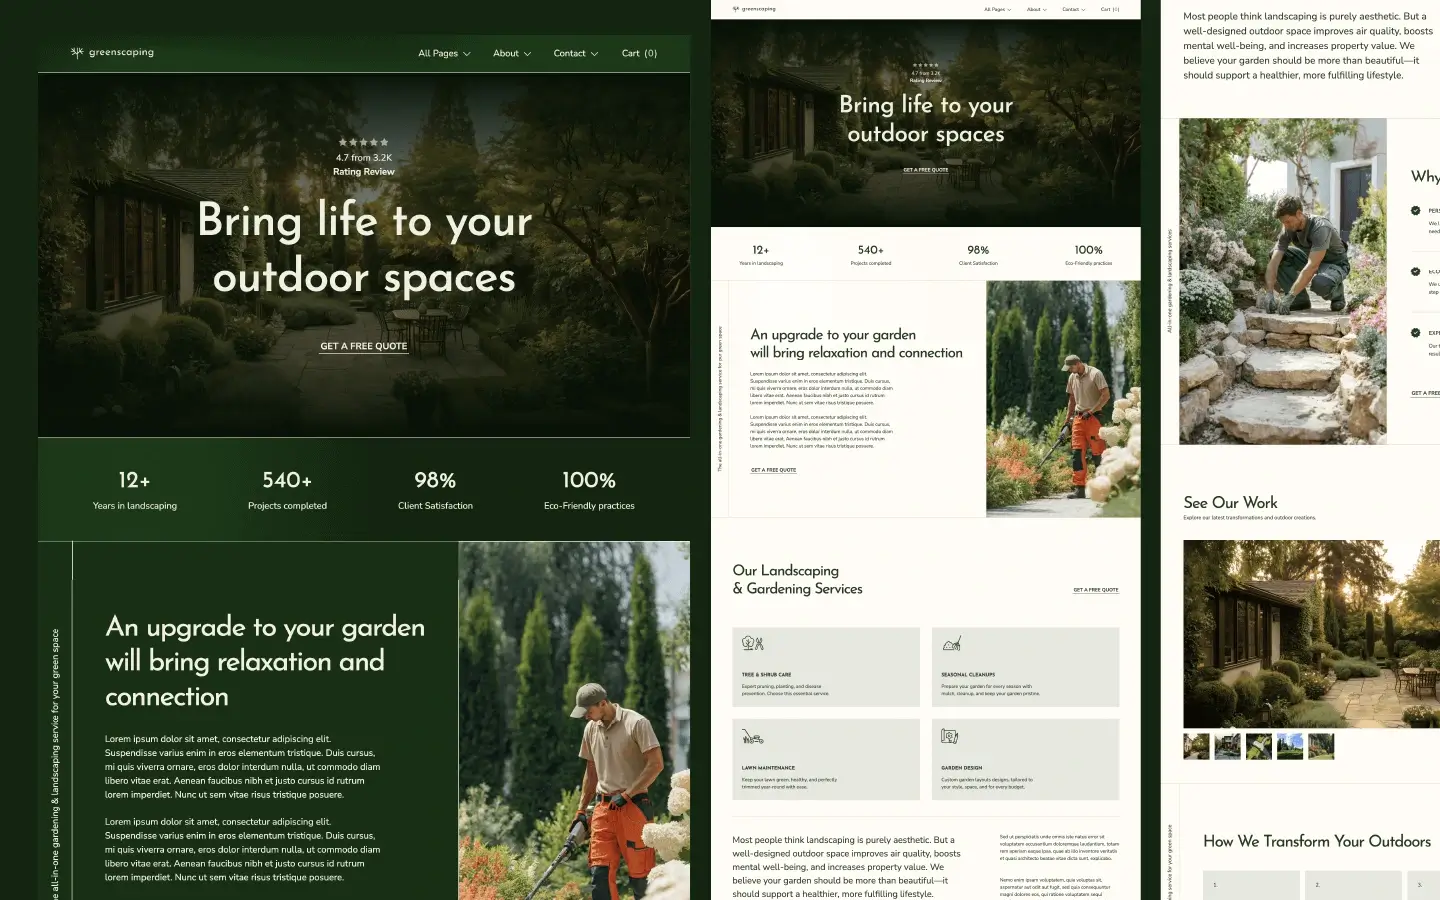Click '98%' client satisfaction in dark panel
Image resolution: width=1440 pixels, height=900 pixels.
(435, 481)
